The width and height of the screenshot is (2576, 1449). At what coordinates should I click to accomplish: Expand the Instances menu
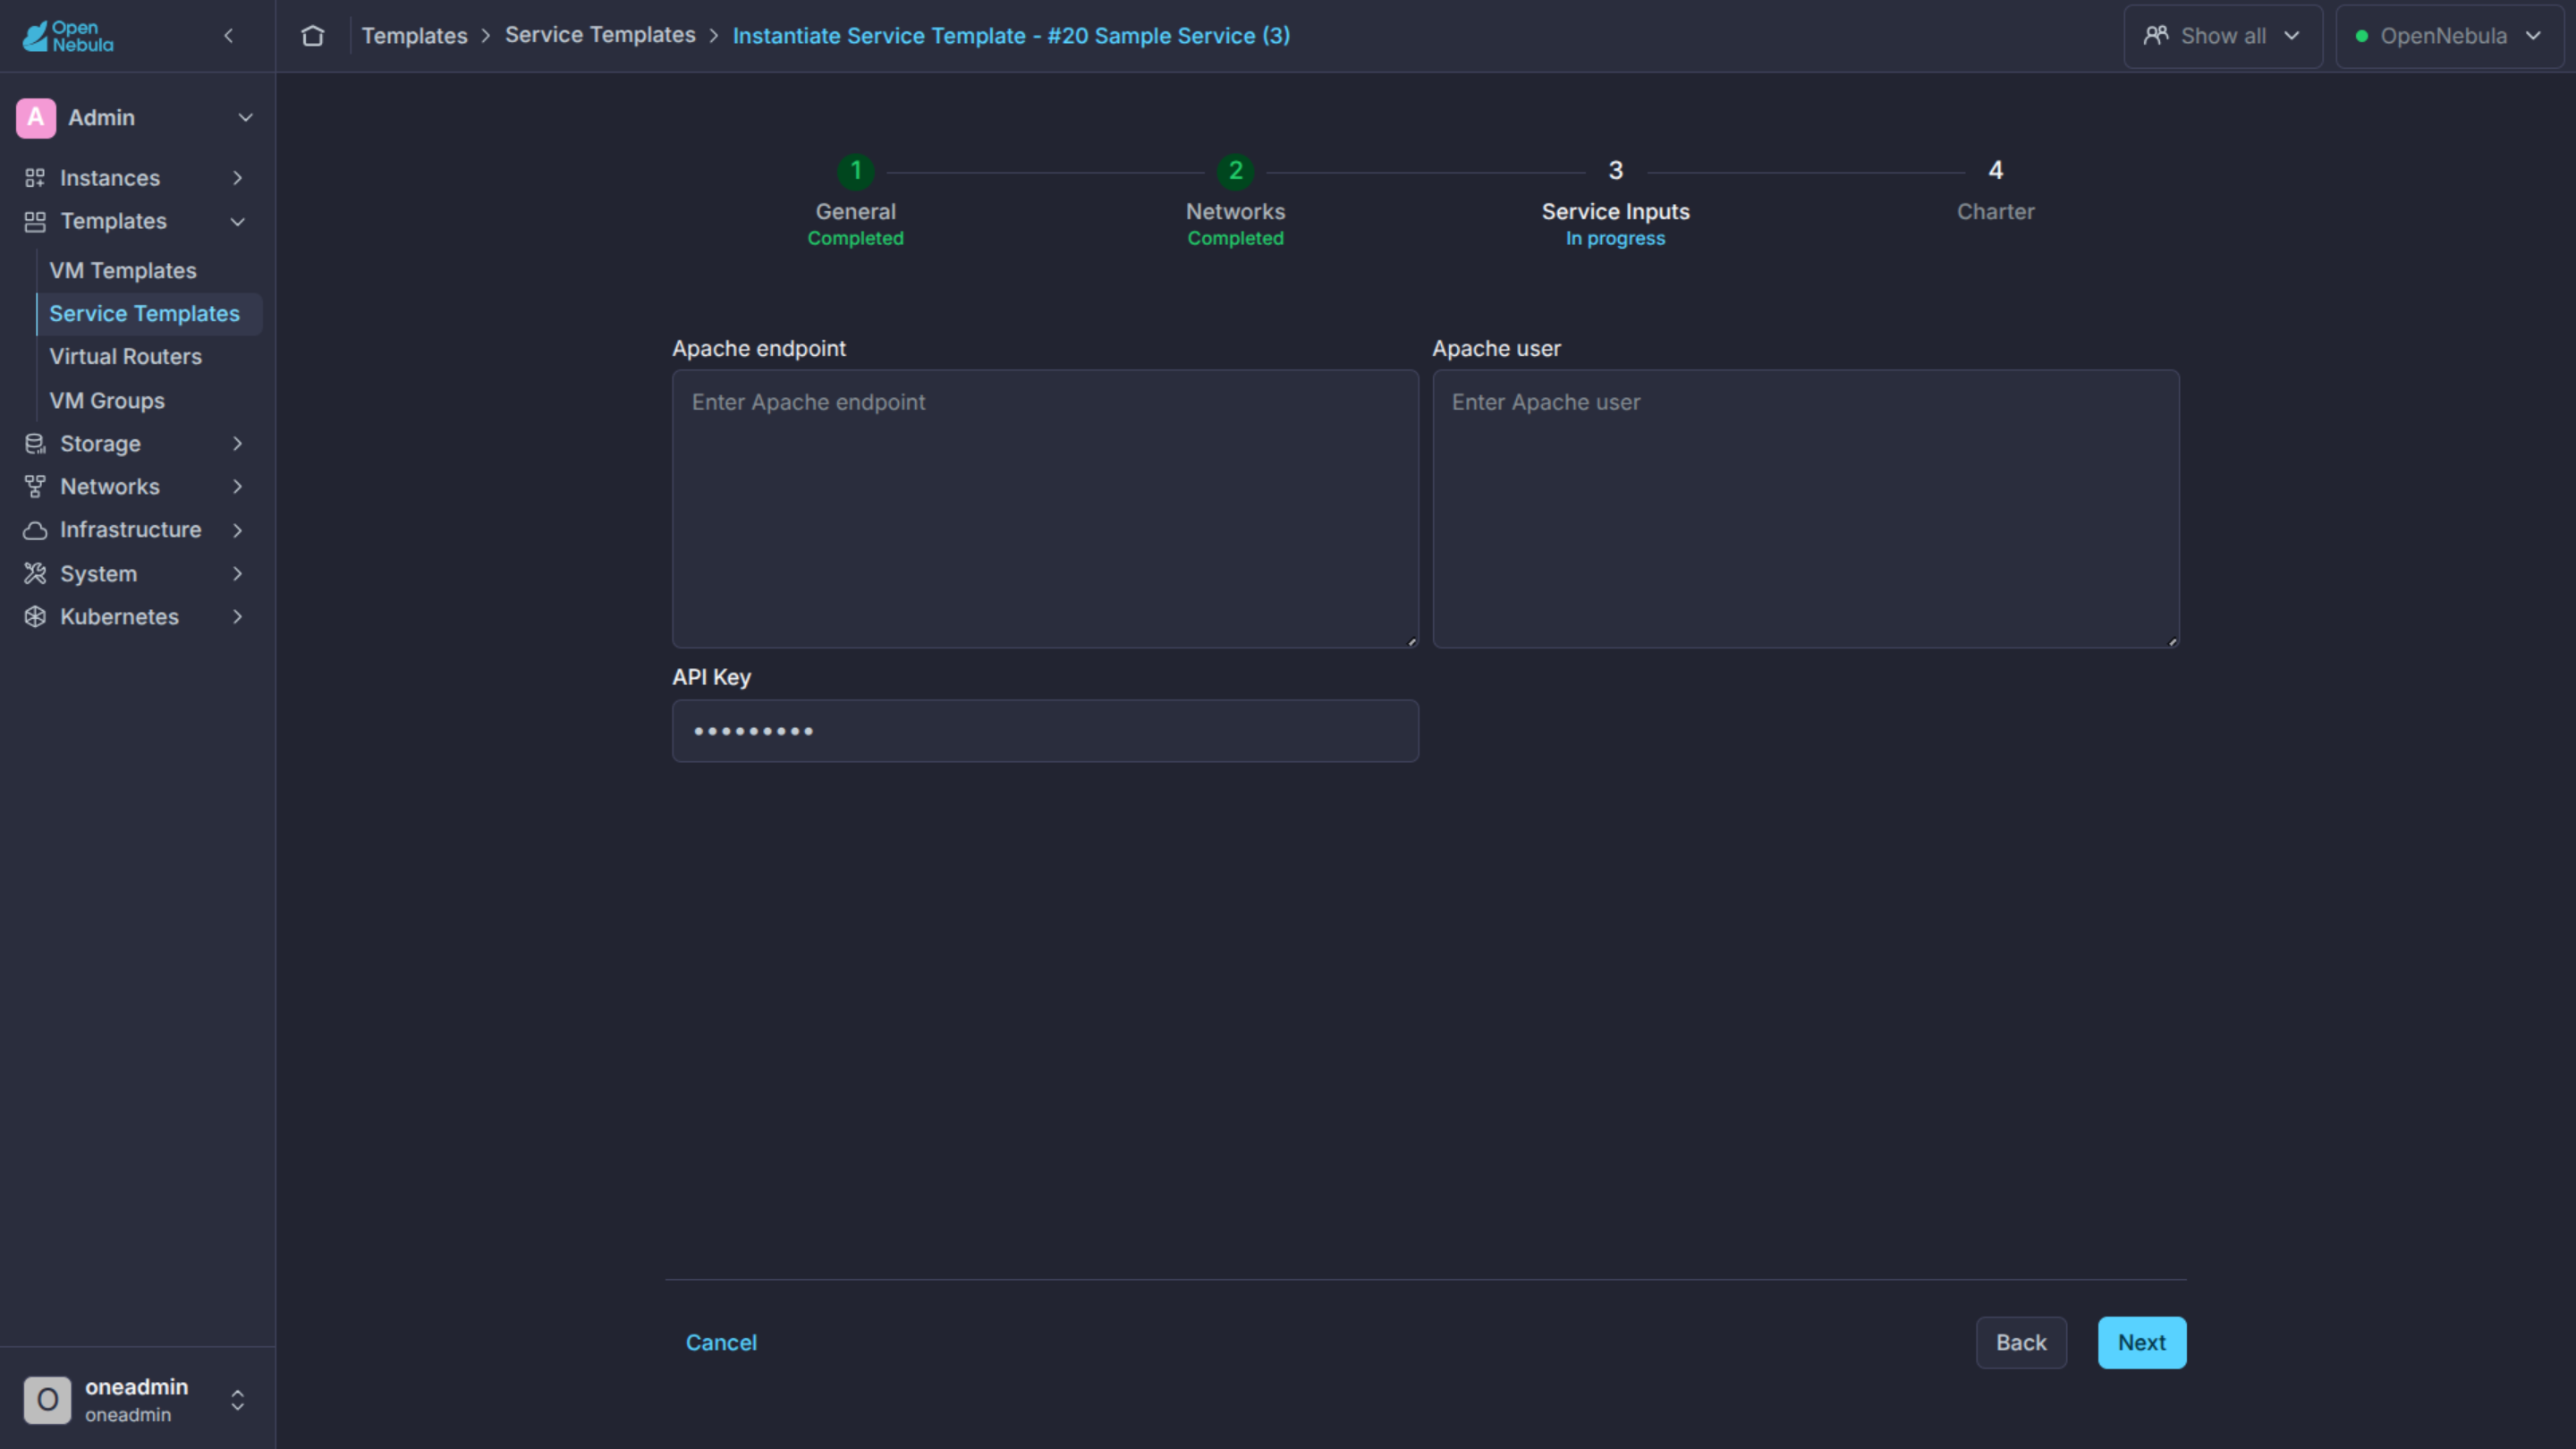tap(238, 178)
